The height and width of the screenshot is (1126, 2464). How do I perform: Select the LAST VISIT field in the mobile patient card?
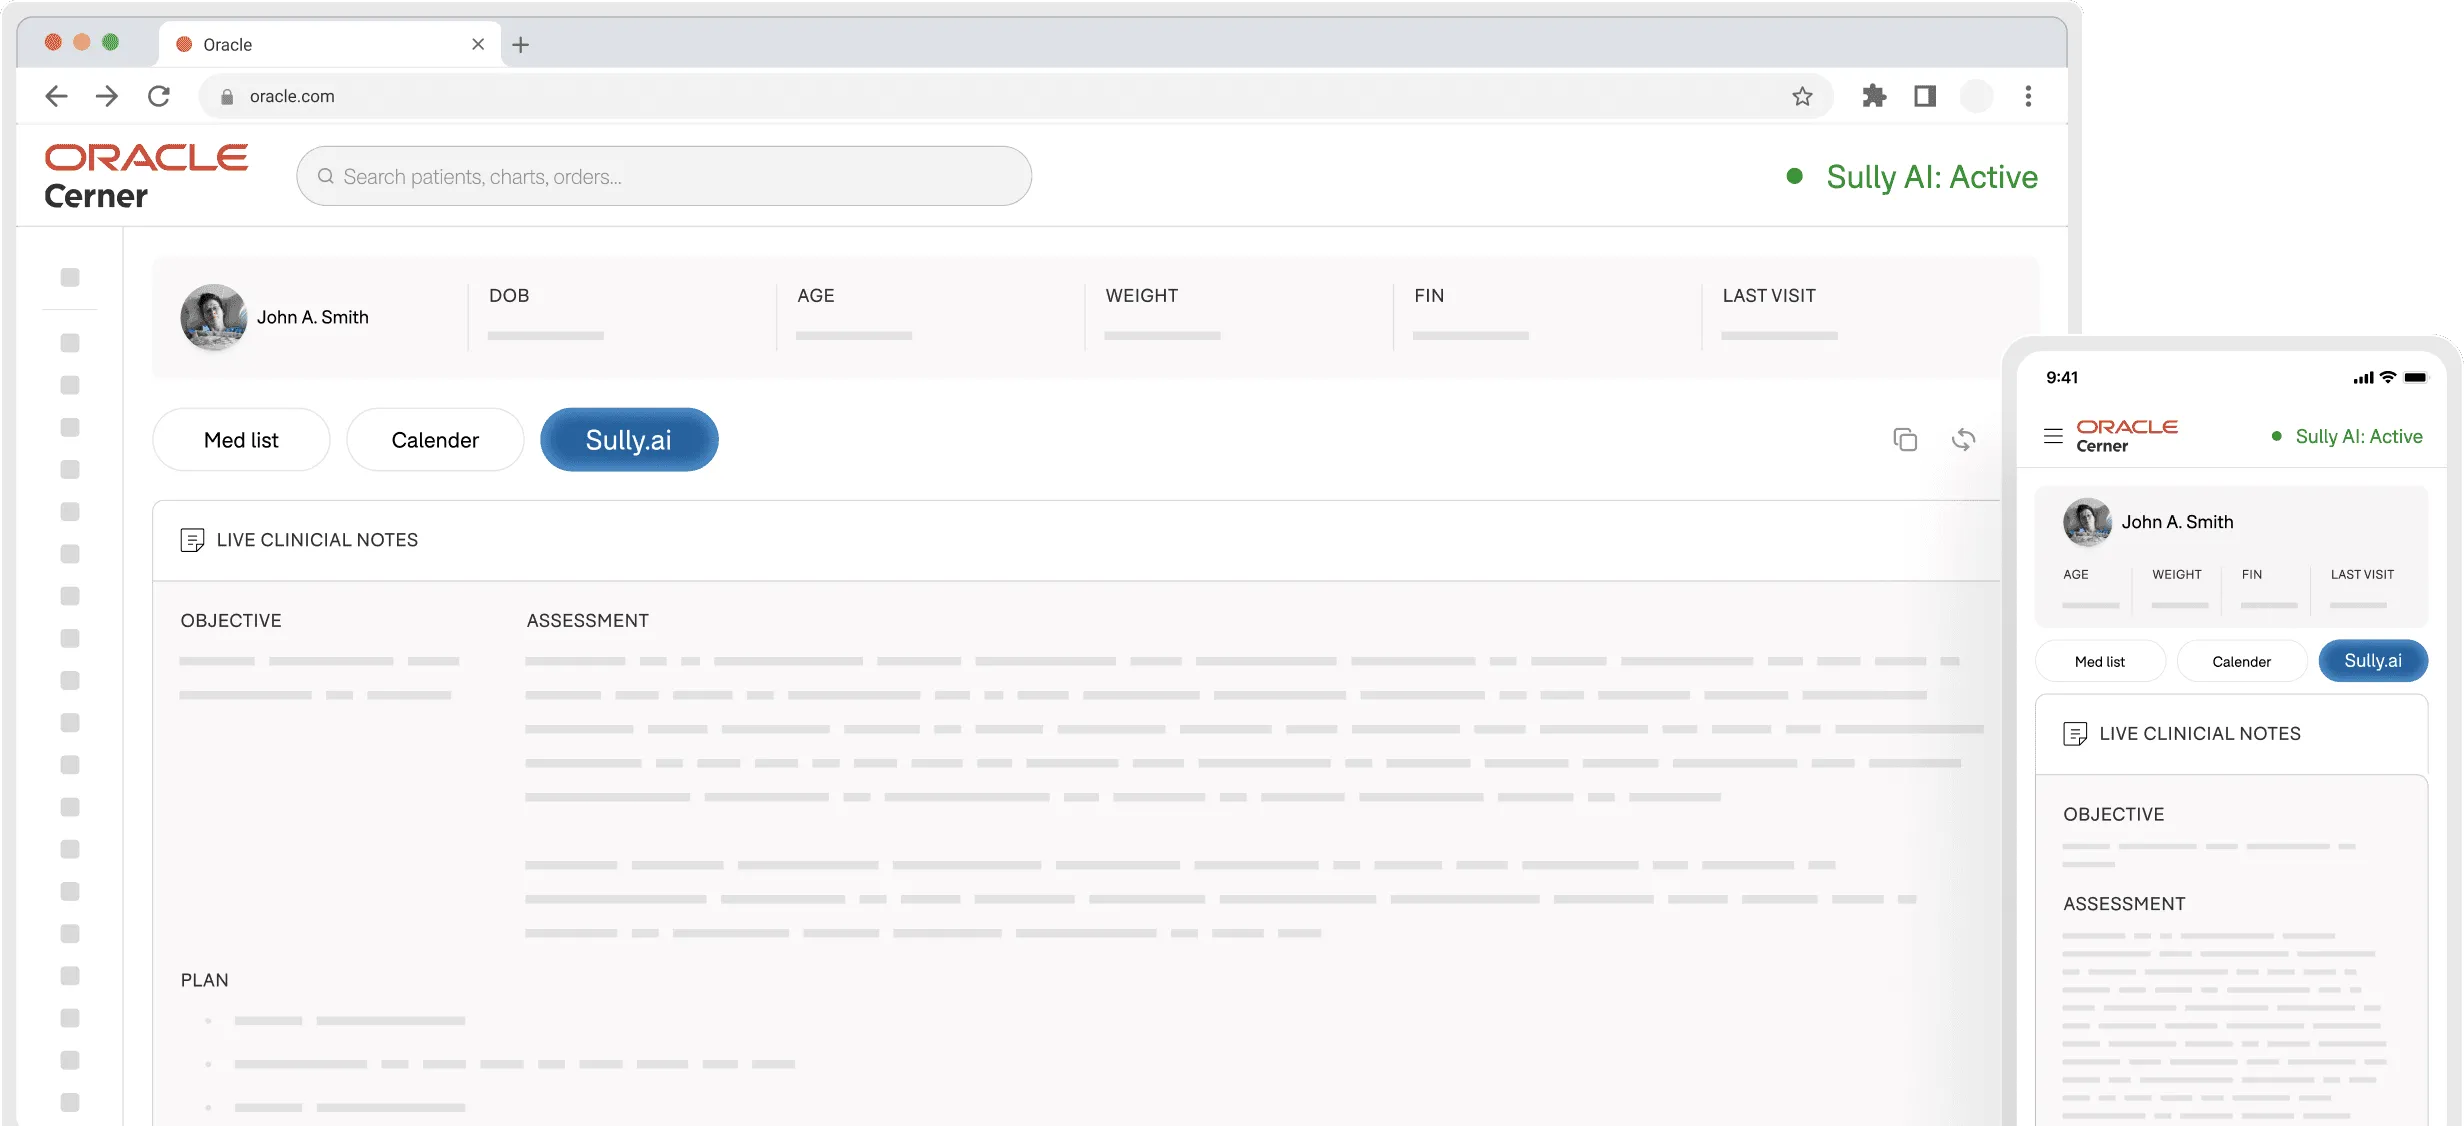2362,589
